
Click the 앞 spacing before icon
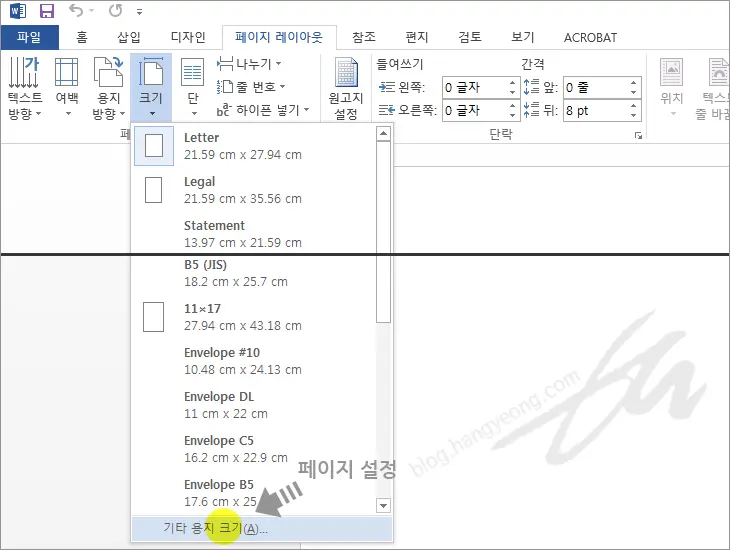click(x=532, y=87)
